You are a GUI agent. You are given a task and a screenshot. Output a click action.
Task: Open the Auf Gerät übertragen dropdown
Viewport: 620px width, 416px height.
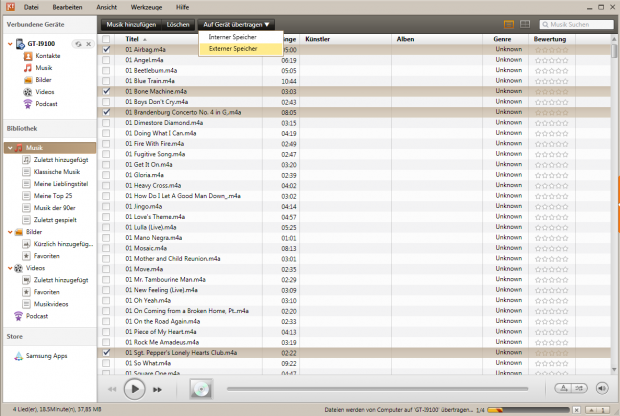[236, 23]
